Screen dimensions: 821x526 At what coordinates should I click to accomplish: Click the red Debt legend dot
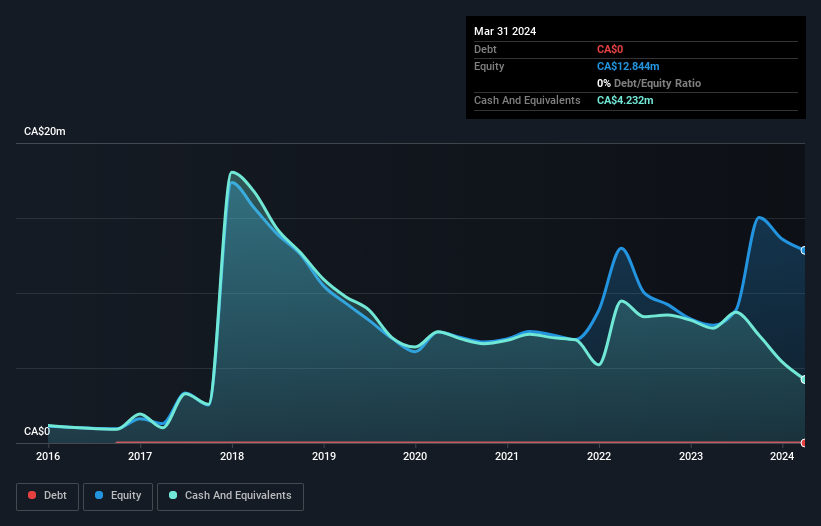pyautogui.click(x=32, y=495)
